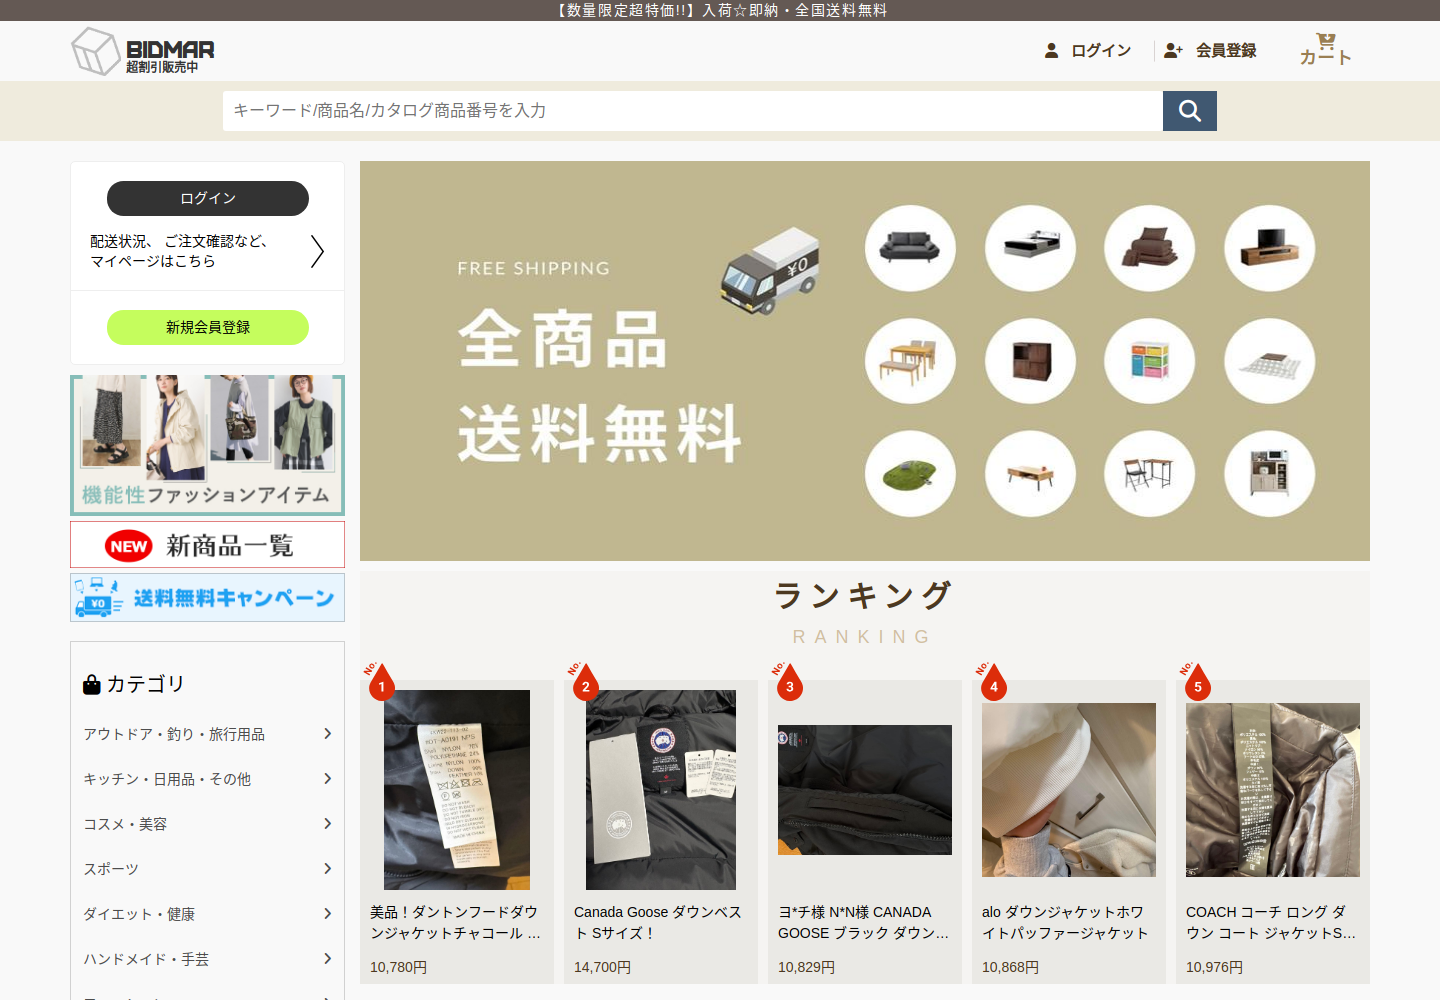Open キッチン・日用品・その他 category
Screen dimensions: 1440x1000
167,779
